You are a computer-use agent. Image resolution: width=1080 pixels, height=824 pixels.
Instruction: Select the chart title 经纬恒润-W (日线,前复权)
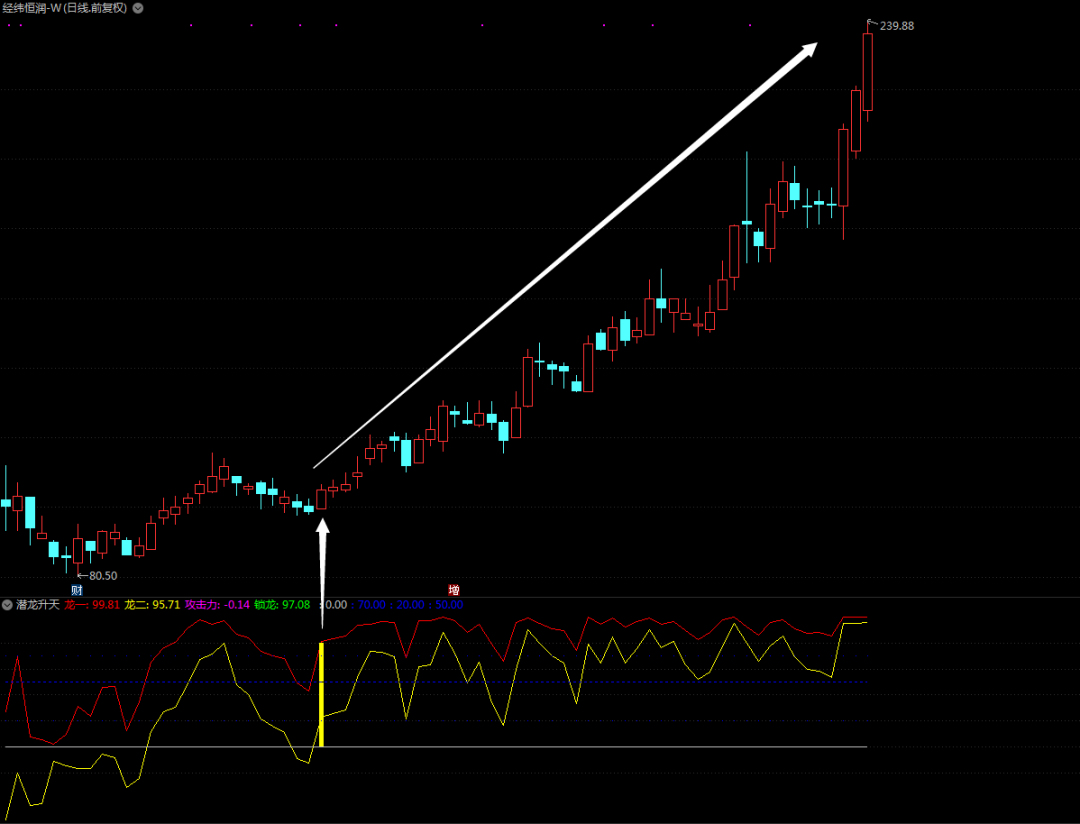[65, 8]
